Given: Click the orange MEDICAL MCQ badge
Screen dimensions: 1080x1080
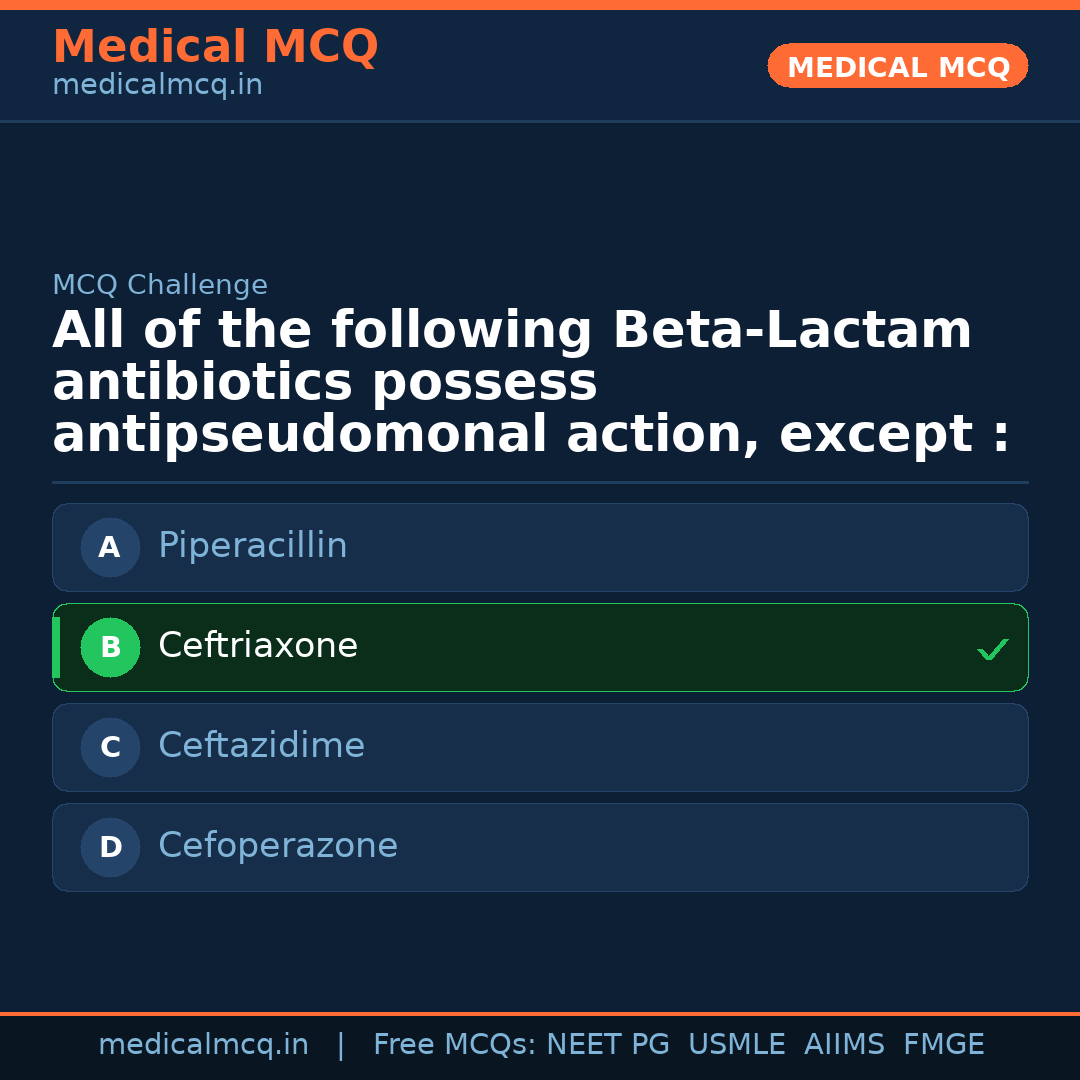Looking at the screenshot, I should pyautogui.click(x=897, y=66).
